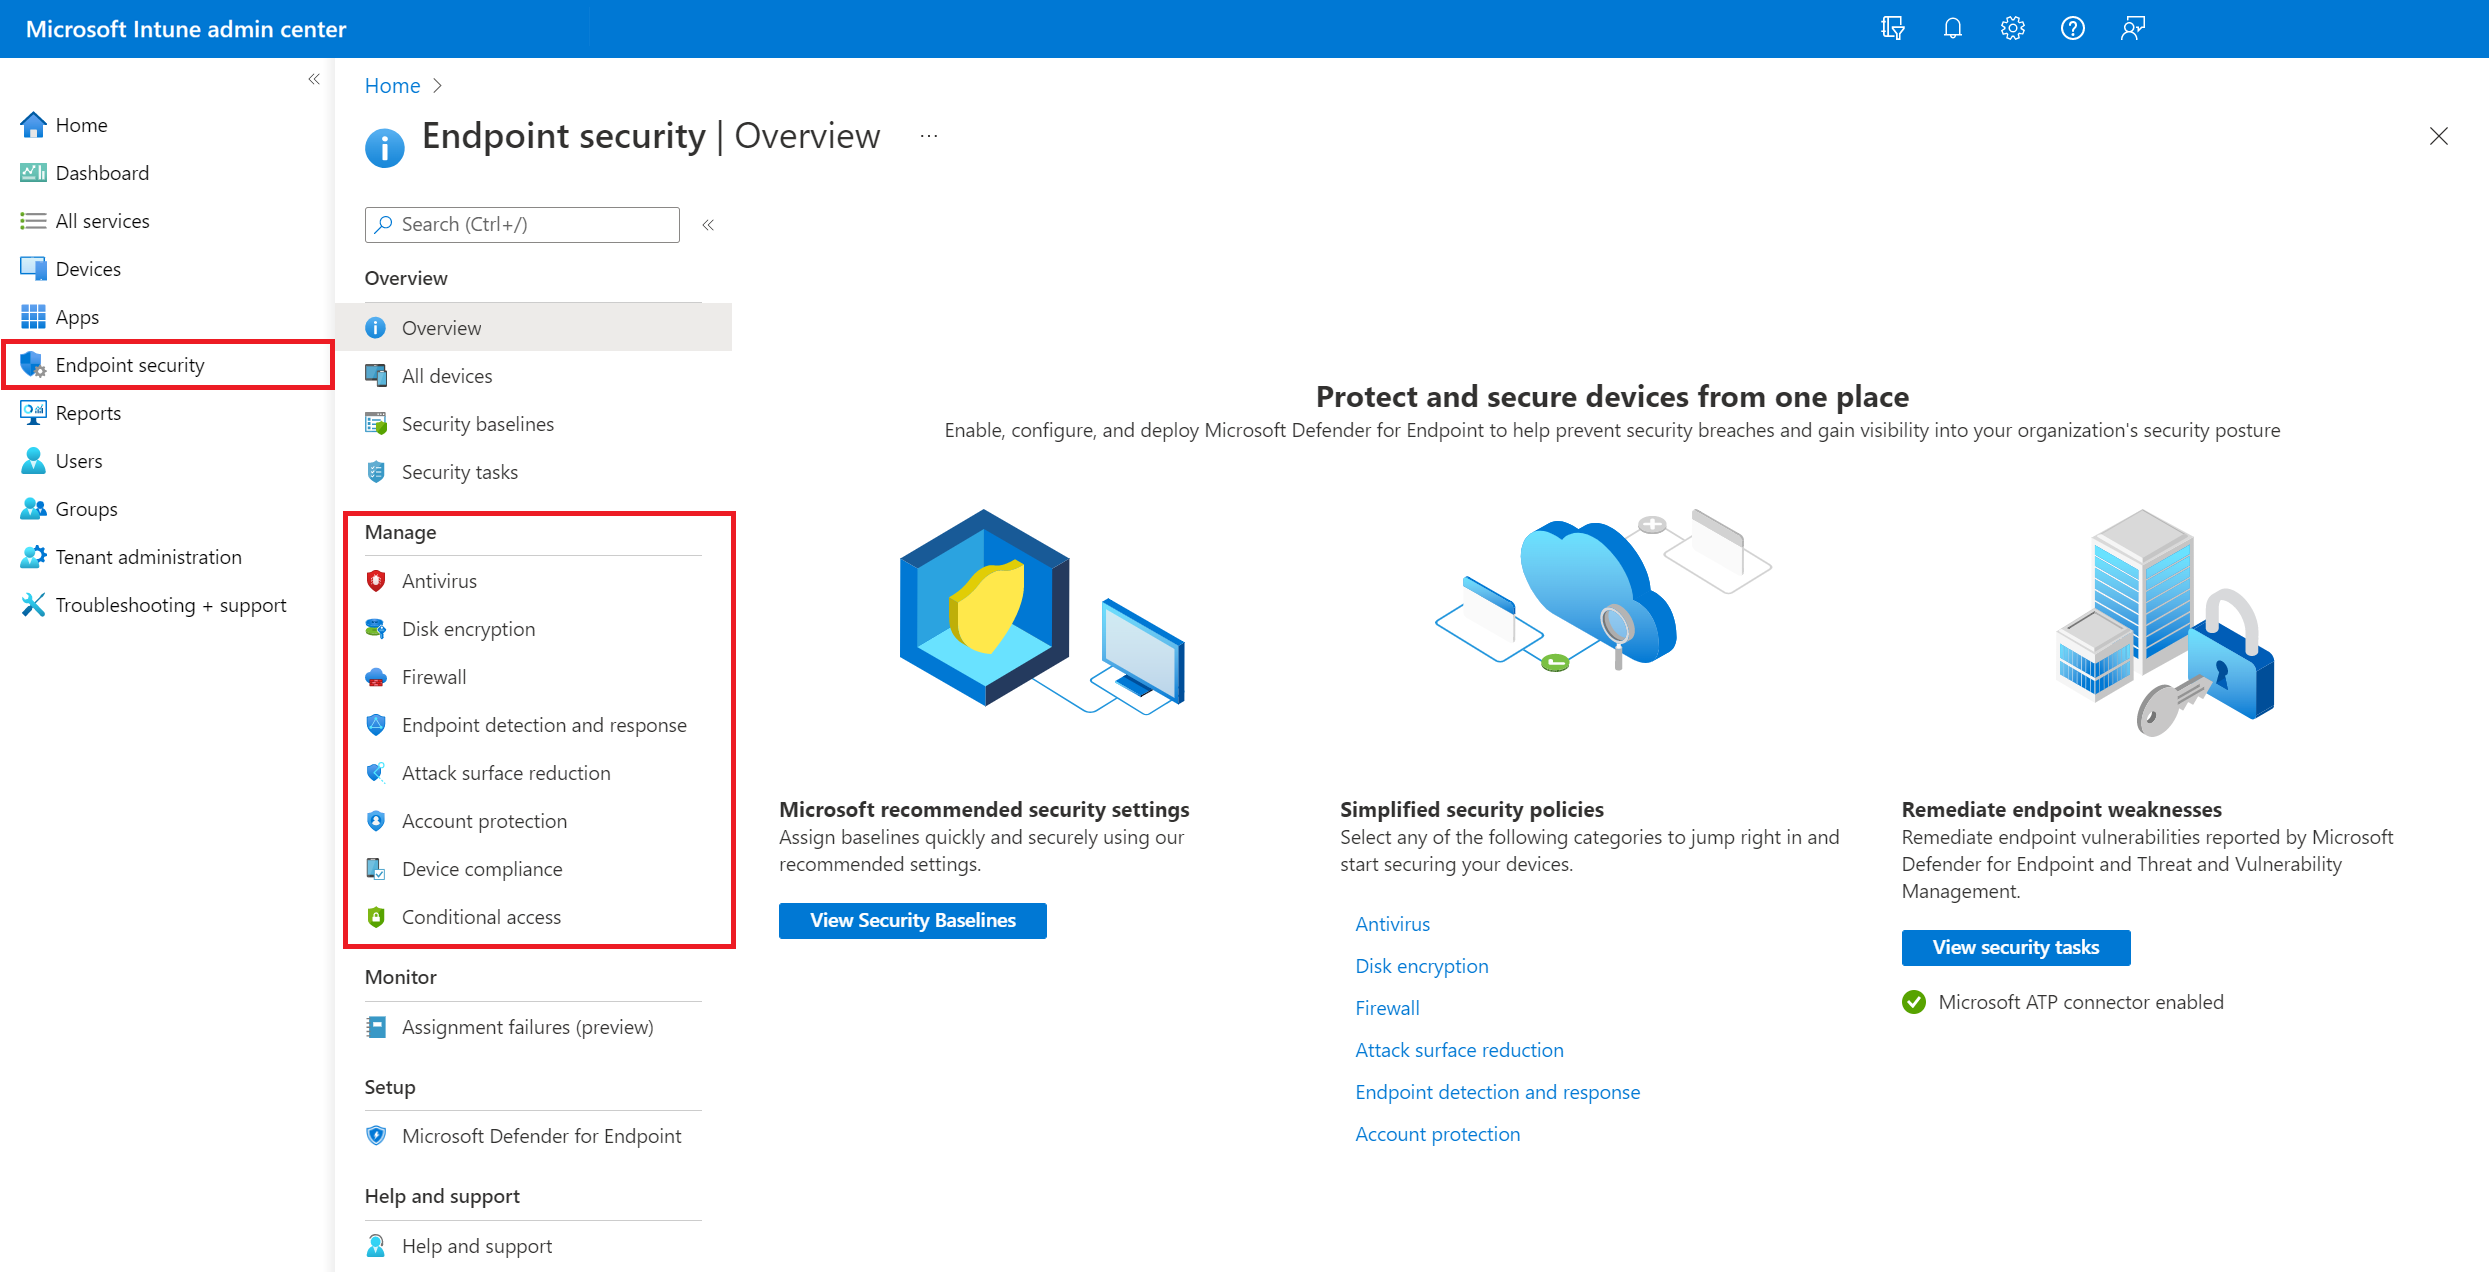The width and height of the screenshot is (2489, 1272).
Task: Expand the Security Tasks menu item
Action: [x=459, y=471]
